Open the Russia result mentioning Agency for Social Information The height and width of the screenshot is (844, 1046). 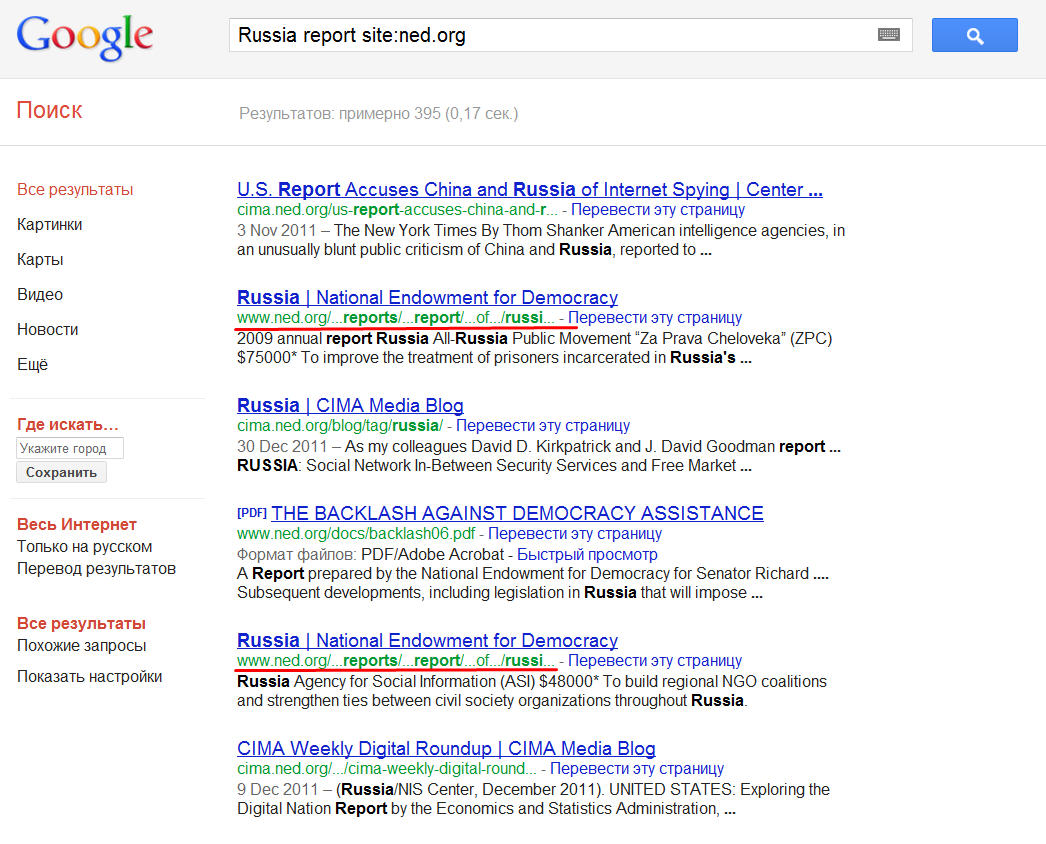click(x=428, y=640)
